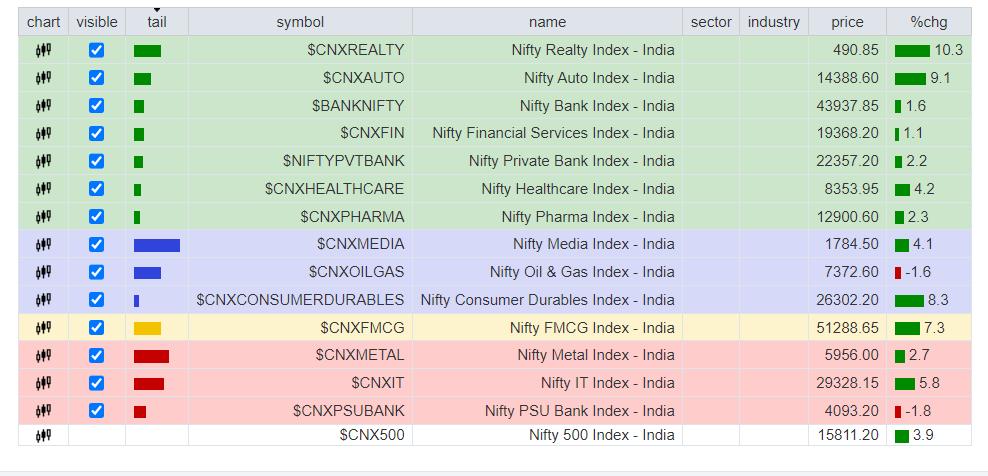Image resolution: width=988 pixels, height=476 pixels.
Task: Sort table by tail column header
Action: pos(156,22)
